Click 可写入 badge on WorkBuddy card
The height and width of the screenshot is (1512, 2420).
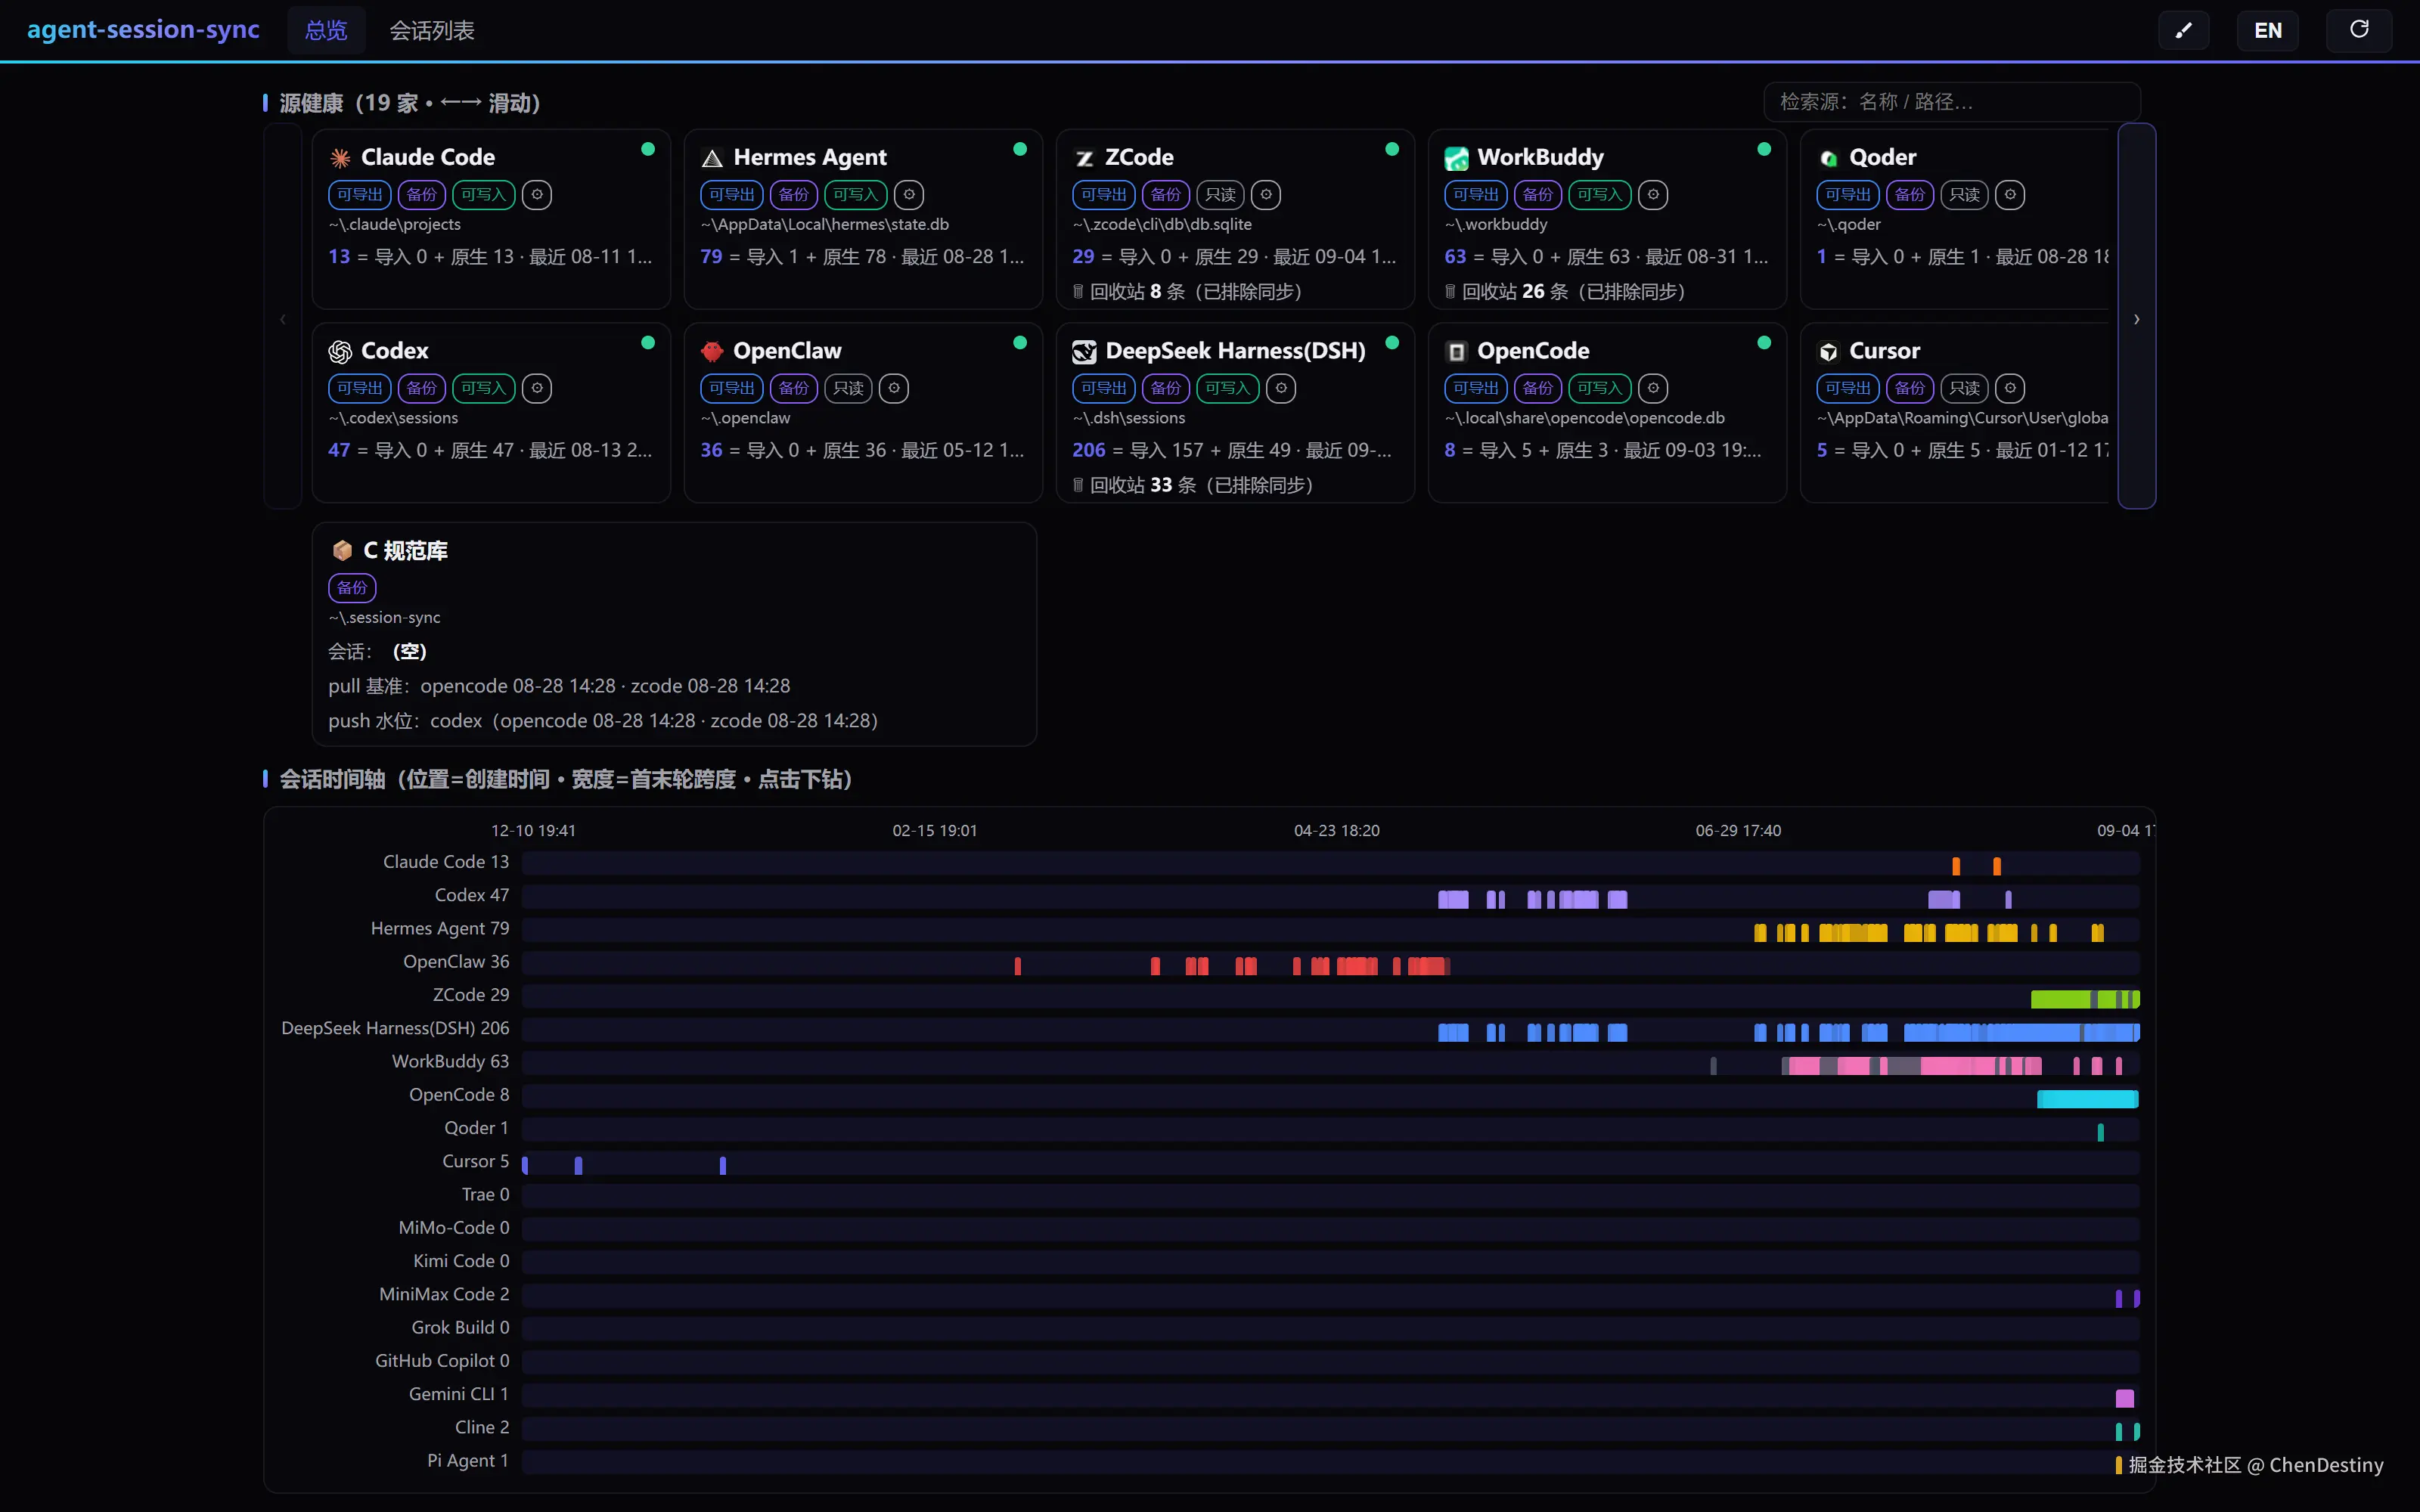(1600, 194)
